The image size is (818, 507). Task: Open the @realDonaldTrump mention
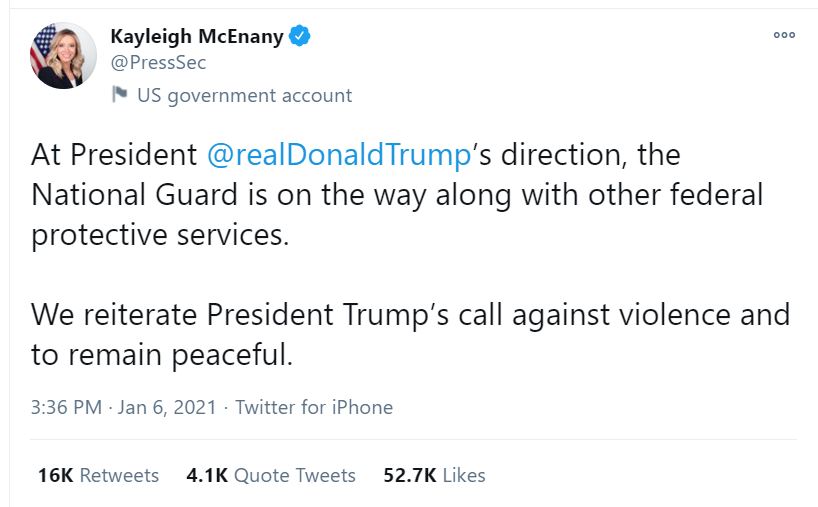[338, 155]
